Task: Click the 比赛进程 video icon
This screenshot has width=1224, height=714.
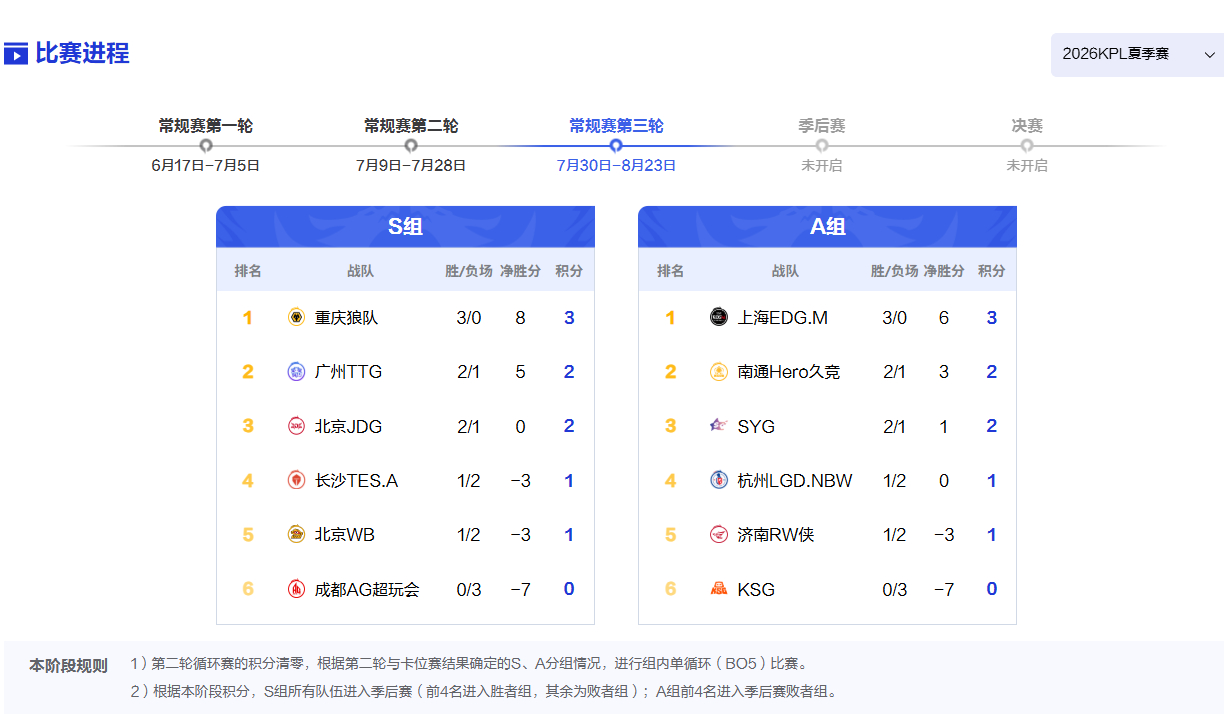Action: pos(16,54)
